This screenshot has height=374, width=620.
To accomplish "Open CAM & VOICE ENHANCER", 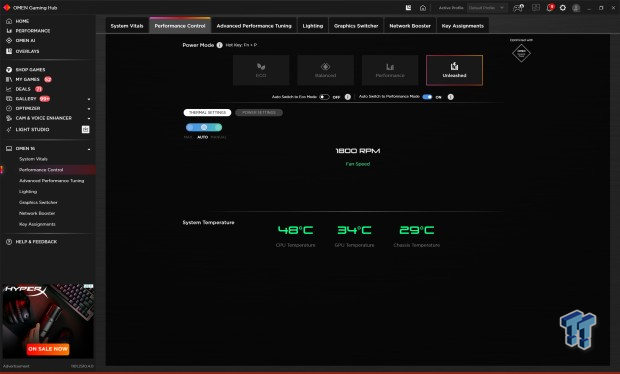I will coord(43,118).
